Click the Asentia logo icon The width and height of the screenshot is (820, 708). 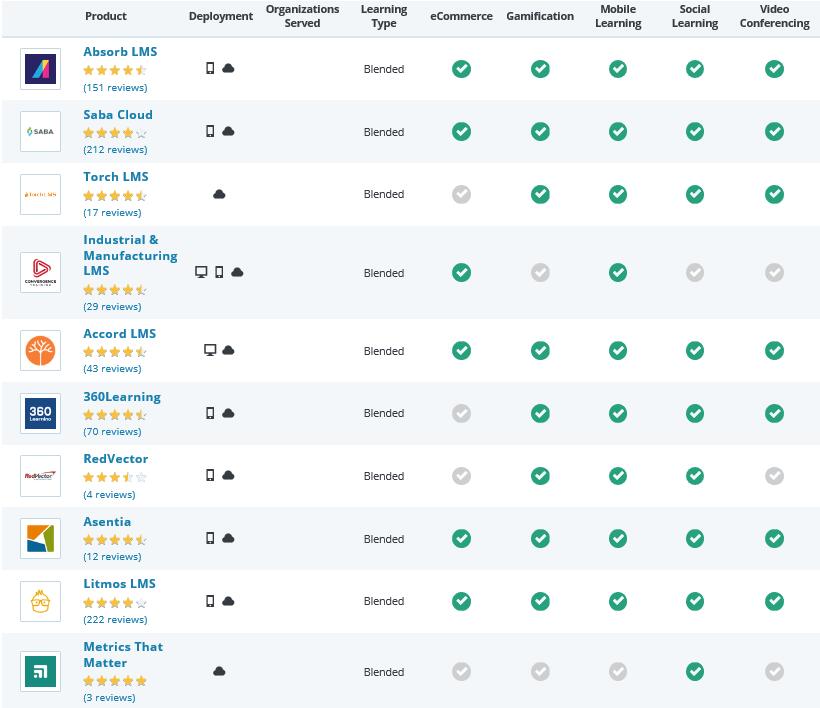pos(40,539)
